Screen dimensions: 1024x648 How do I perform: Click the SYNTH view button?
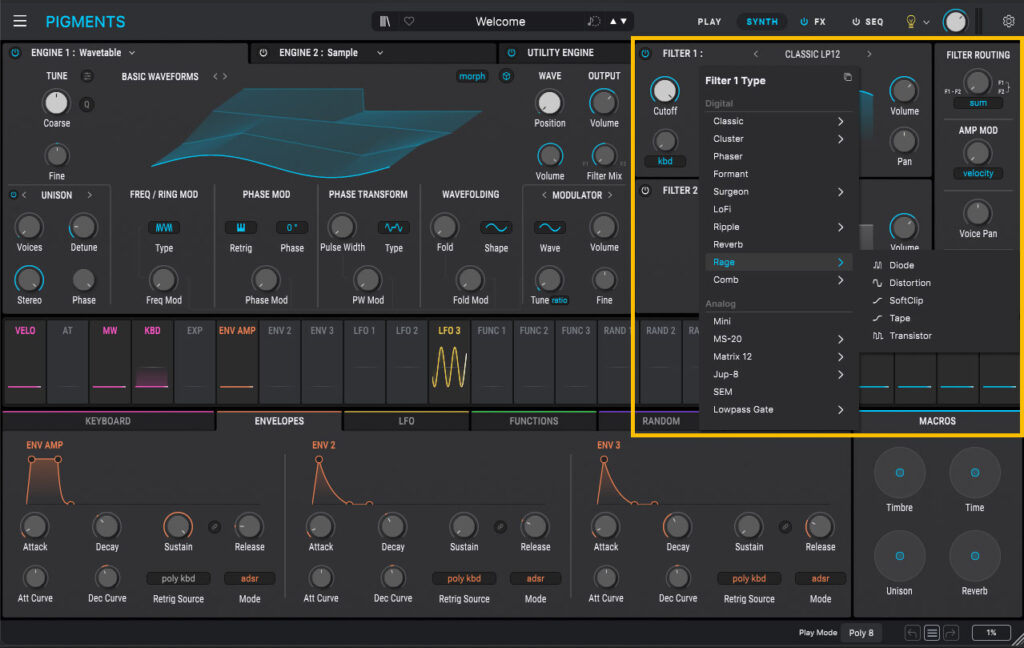tap(762, 22)
